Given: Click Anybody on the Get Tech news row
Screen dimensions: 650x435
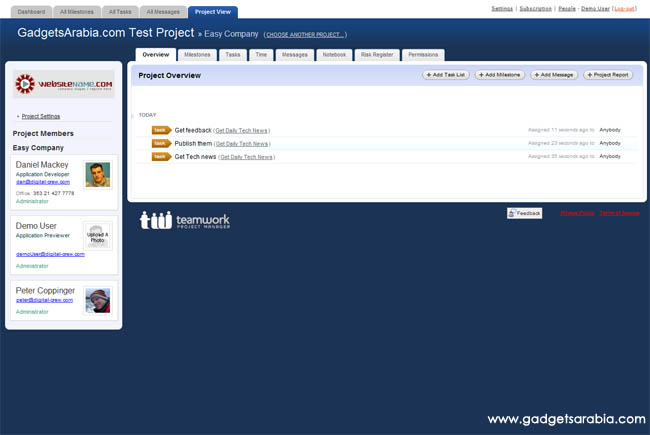Looking at the screenshot, I should (610, 157).
